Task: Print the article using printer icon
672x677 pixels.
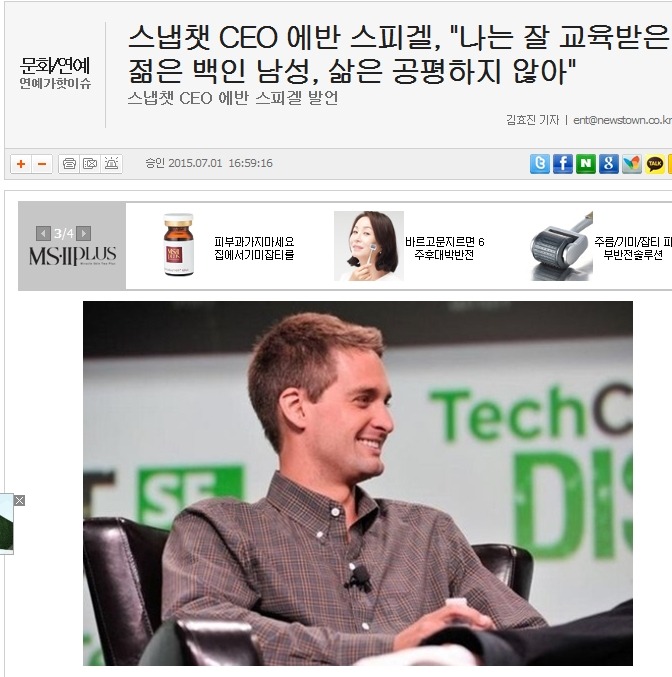Action: tap(69, 164)
